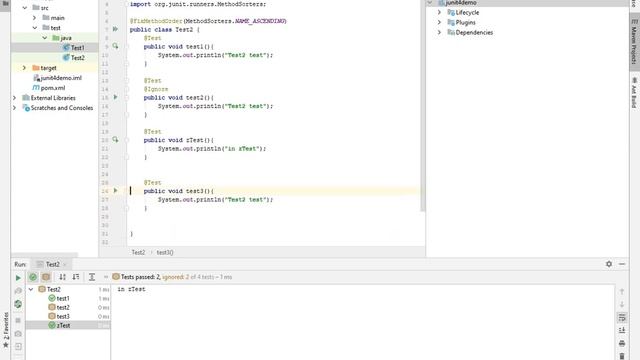Rerun Test2 with the green play button
The image size is (640, 360).
pos(18,278)
